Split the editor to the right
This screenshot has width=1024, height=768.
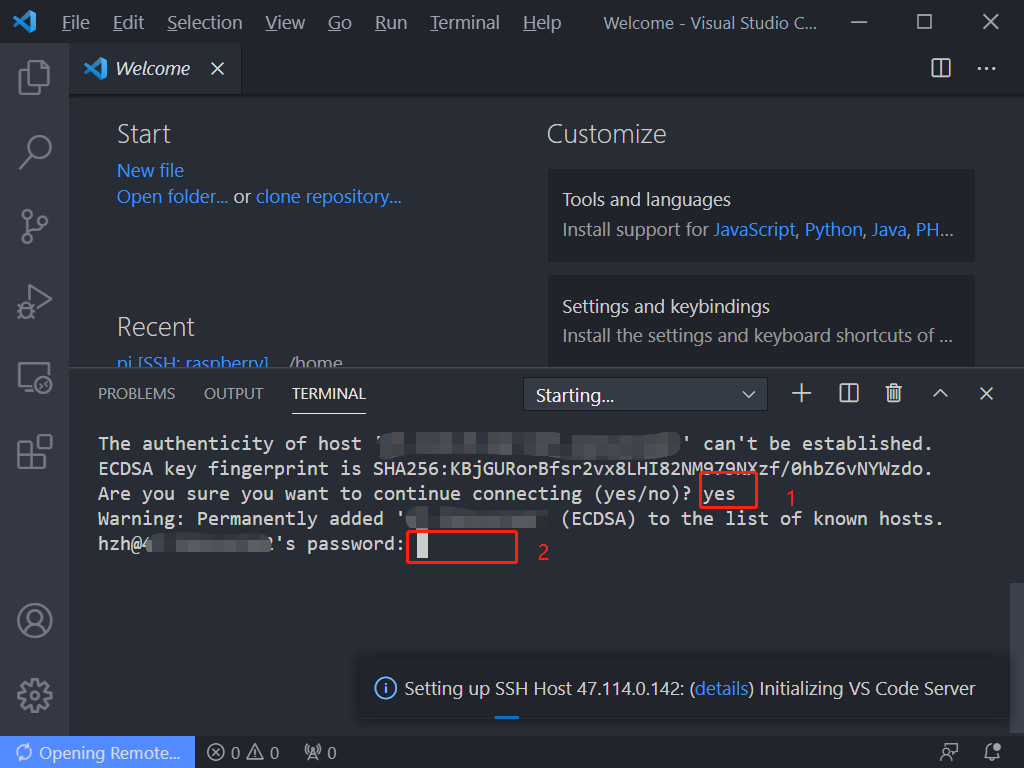coord(940,68)
